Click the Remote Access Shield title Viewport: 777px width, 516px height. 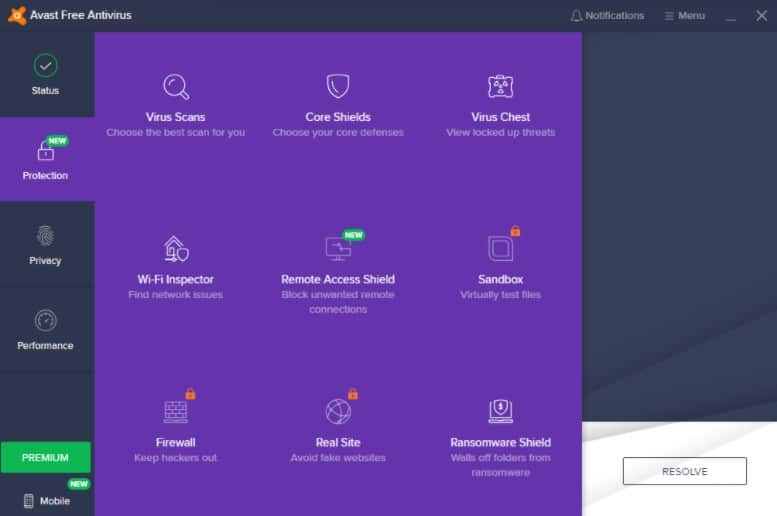338,280
